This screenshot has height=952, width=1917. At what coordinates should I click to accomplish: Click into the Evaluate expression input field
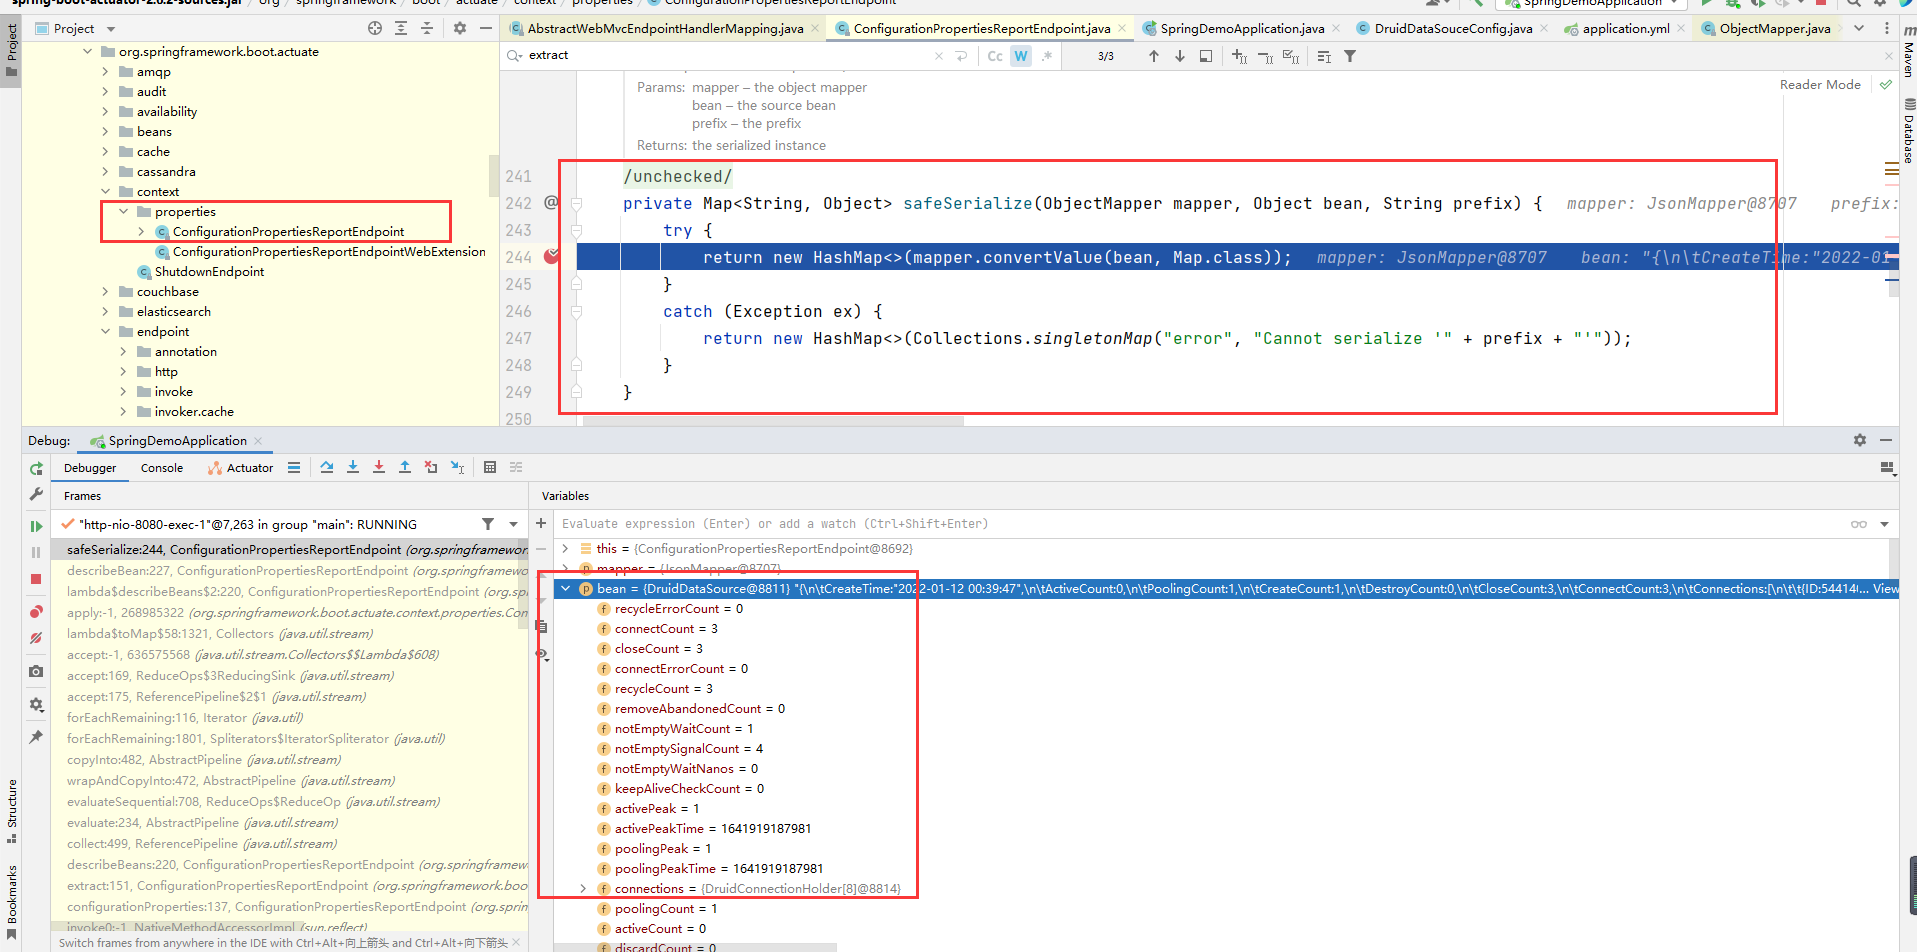click(x=1200, y=524)
